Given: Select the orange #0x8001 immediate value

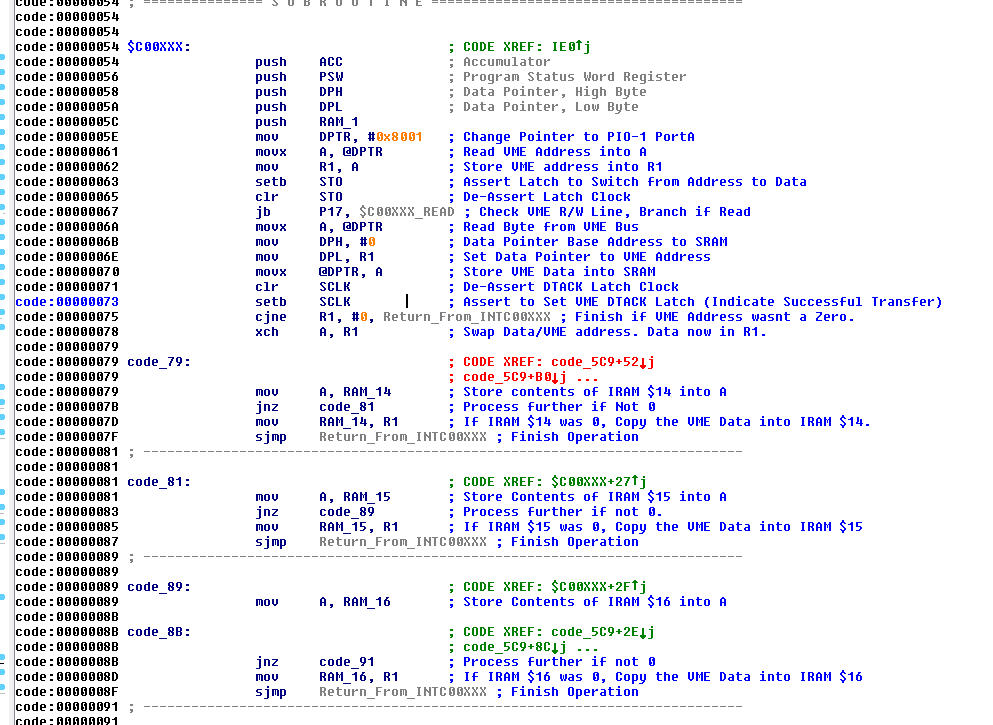Looking at the screenshot, I should (x=395, y=137).
